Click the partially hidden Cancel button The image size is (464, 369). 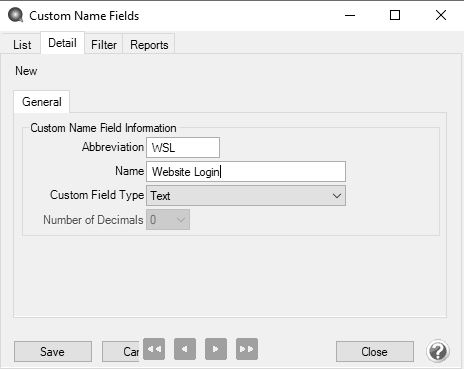[122, 352]
